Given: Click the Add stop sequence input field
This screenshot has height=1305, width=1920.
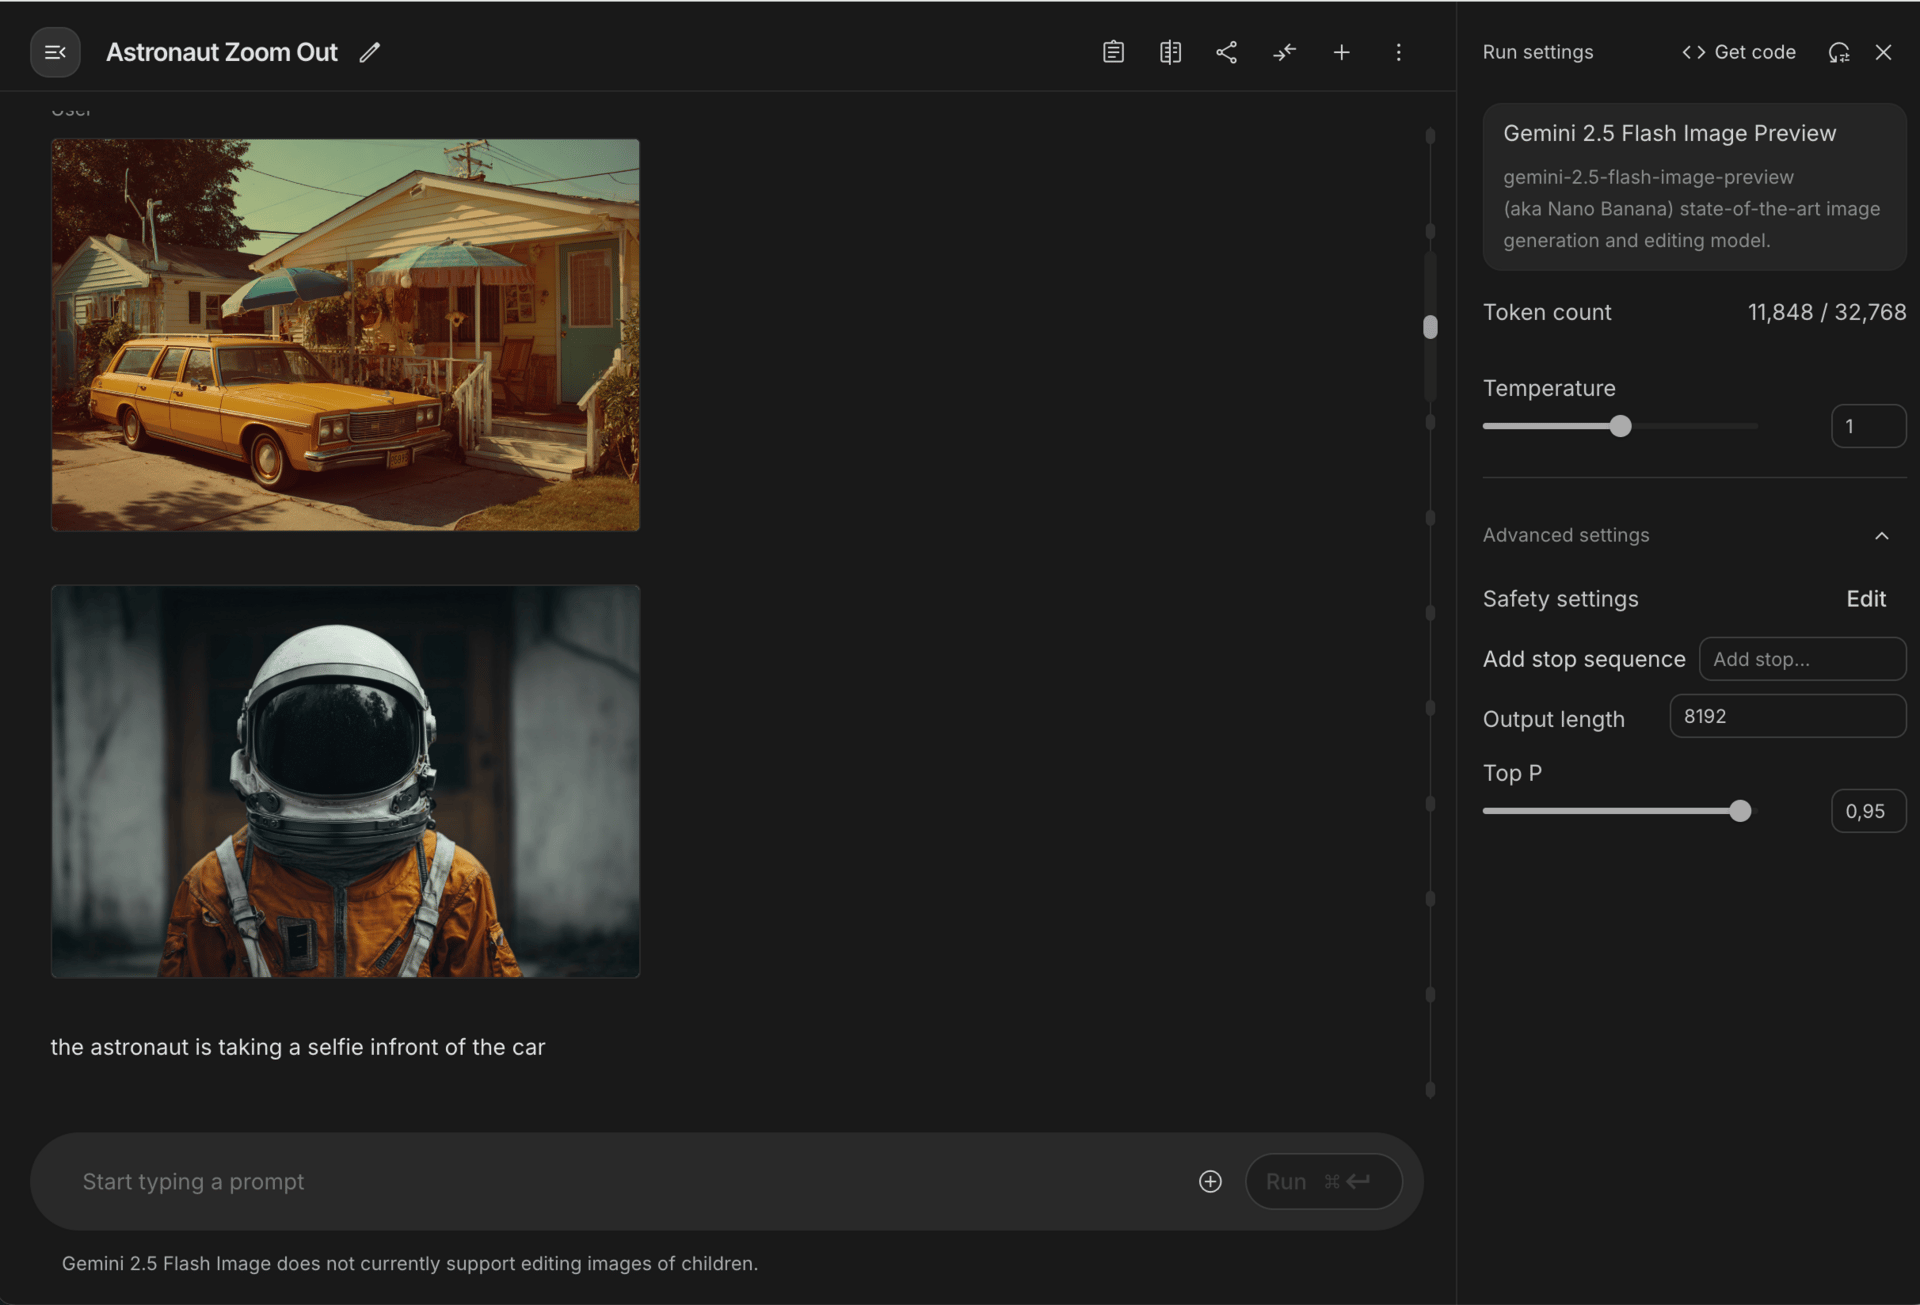Looking at the screenshot, I should pos(1802,659).
